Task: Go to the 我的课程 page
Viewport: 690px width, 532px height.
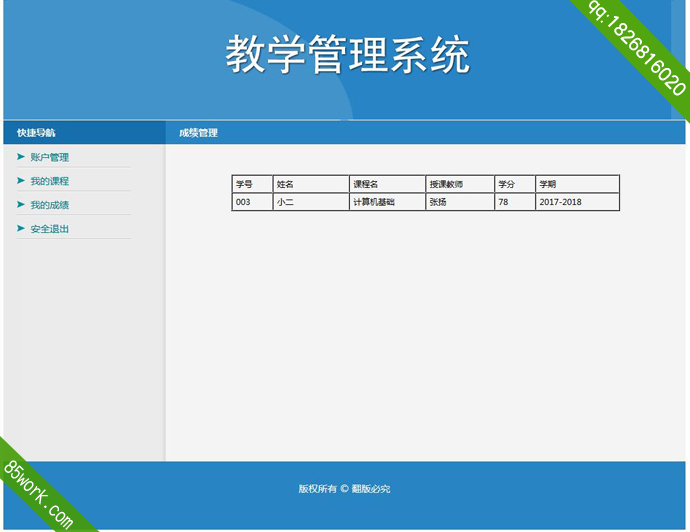Action: [x=49, y=181]
